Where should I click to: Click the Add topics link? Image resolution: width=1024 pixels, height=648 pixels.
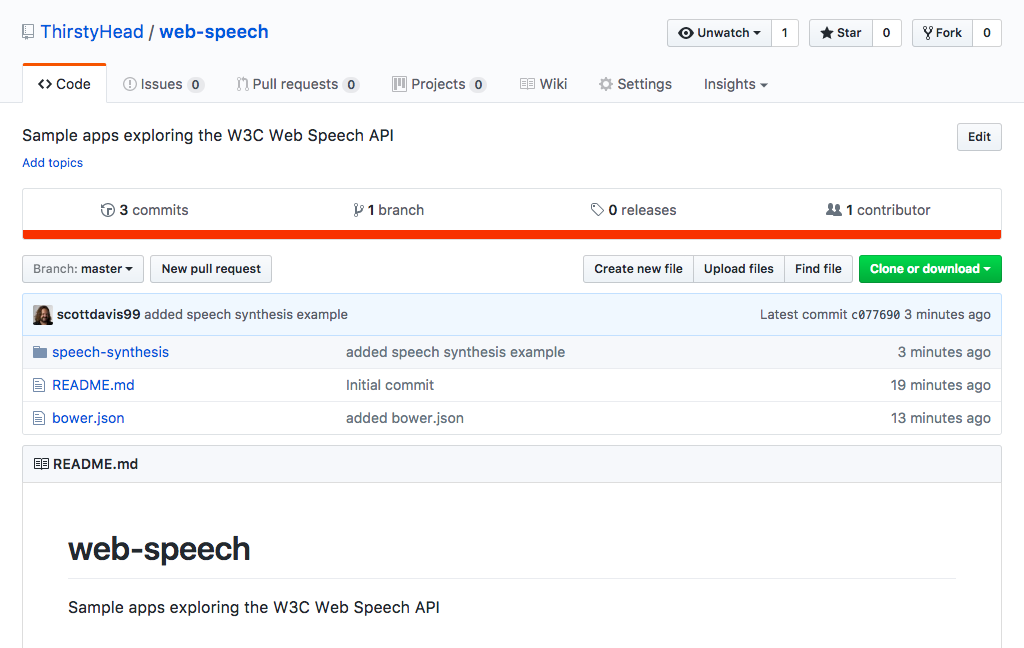[53, 163]
